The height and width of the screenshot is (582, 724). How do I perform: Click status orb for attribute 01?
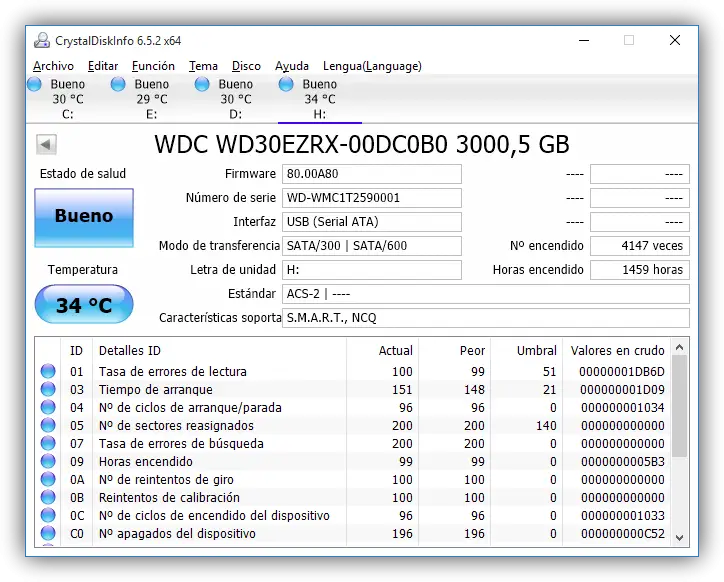click(x=48, y=371)
